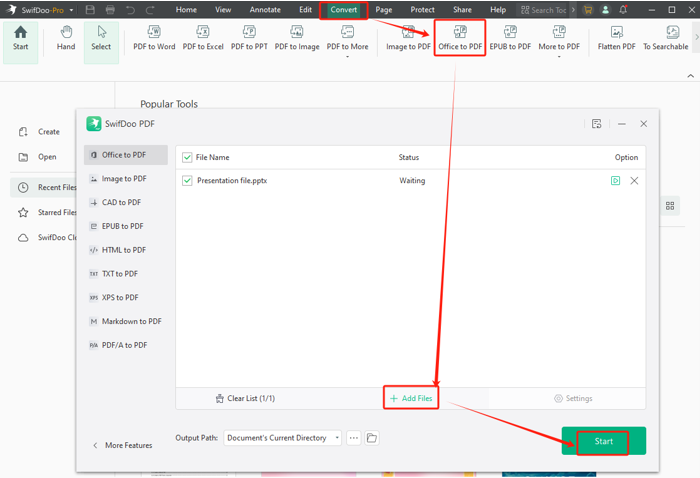Go to the Start home button
700x478 pixels.
(21, 42)
